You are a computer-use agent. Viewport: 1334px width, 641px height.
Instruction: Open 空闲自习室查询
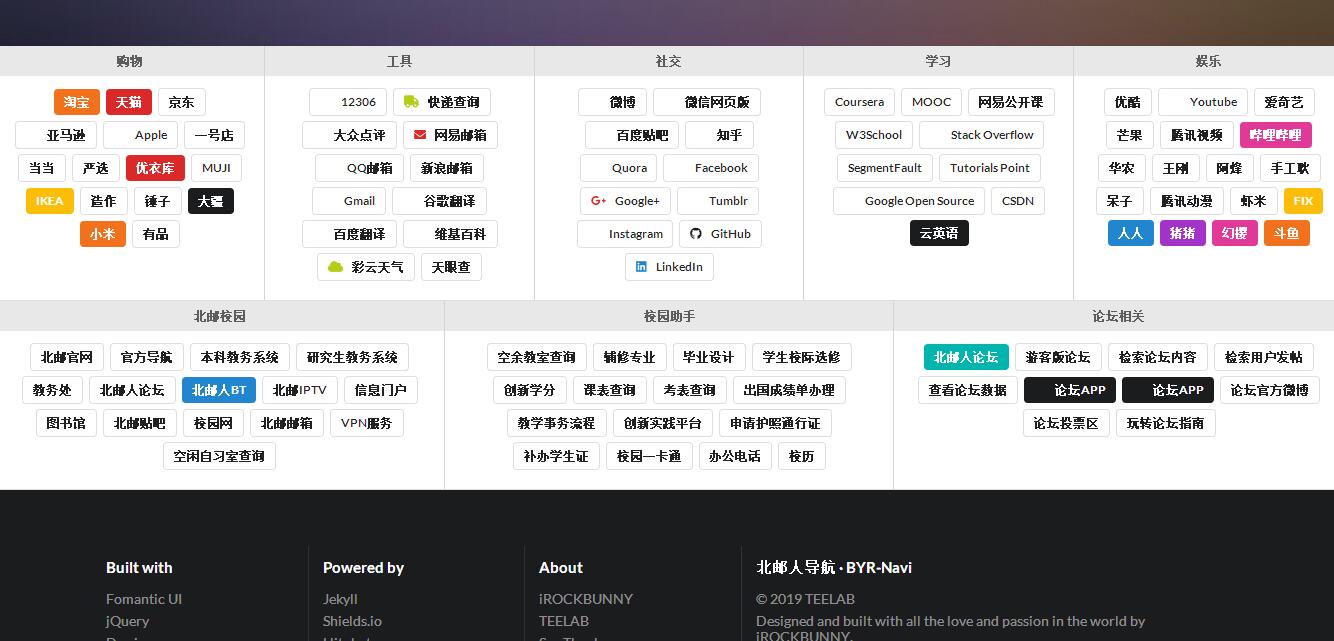pyautogui.click(x=219, y=456)
